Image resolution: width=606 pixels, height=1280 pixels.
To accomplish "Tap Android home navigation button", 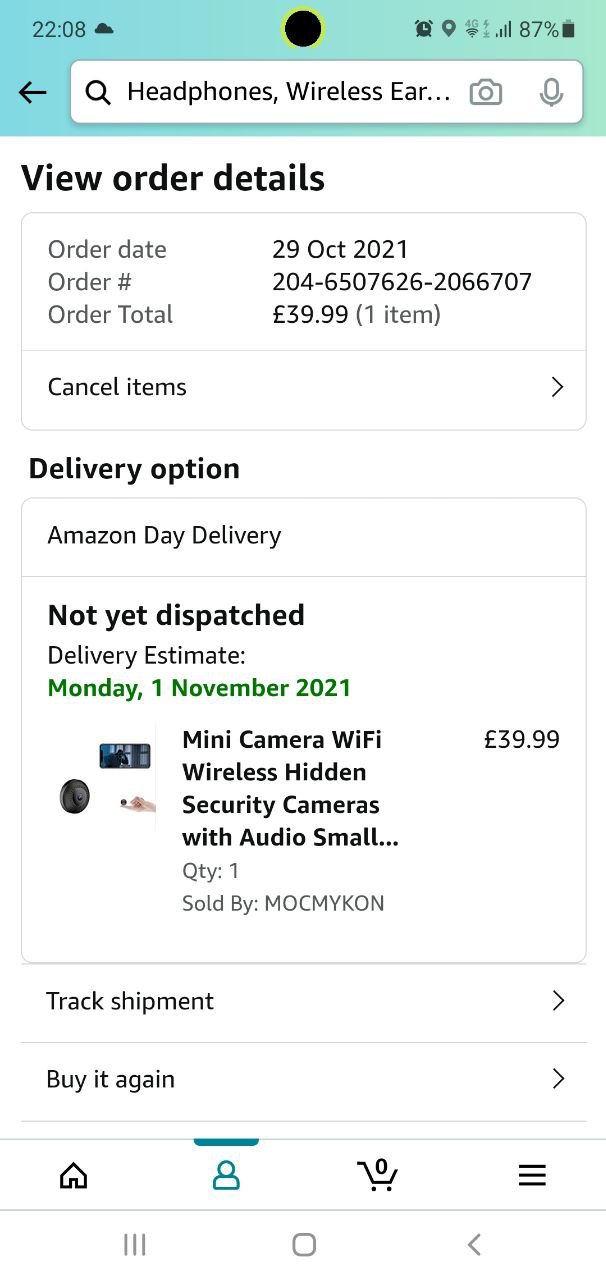I will click(x=304, y=1244).
